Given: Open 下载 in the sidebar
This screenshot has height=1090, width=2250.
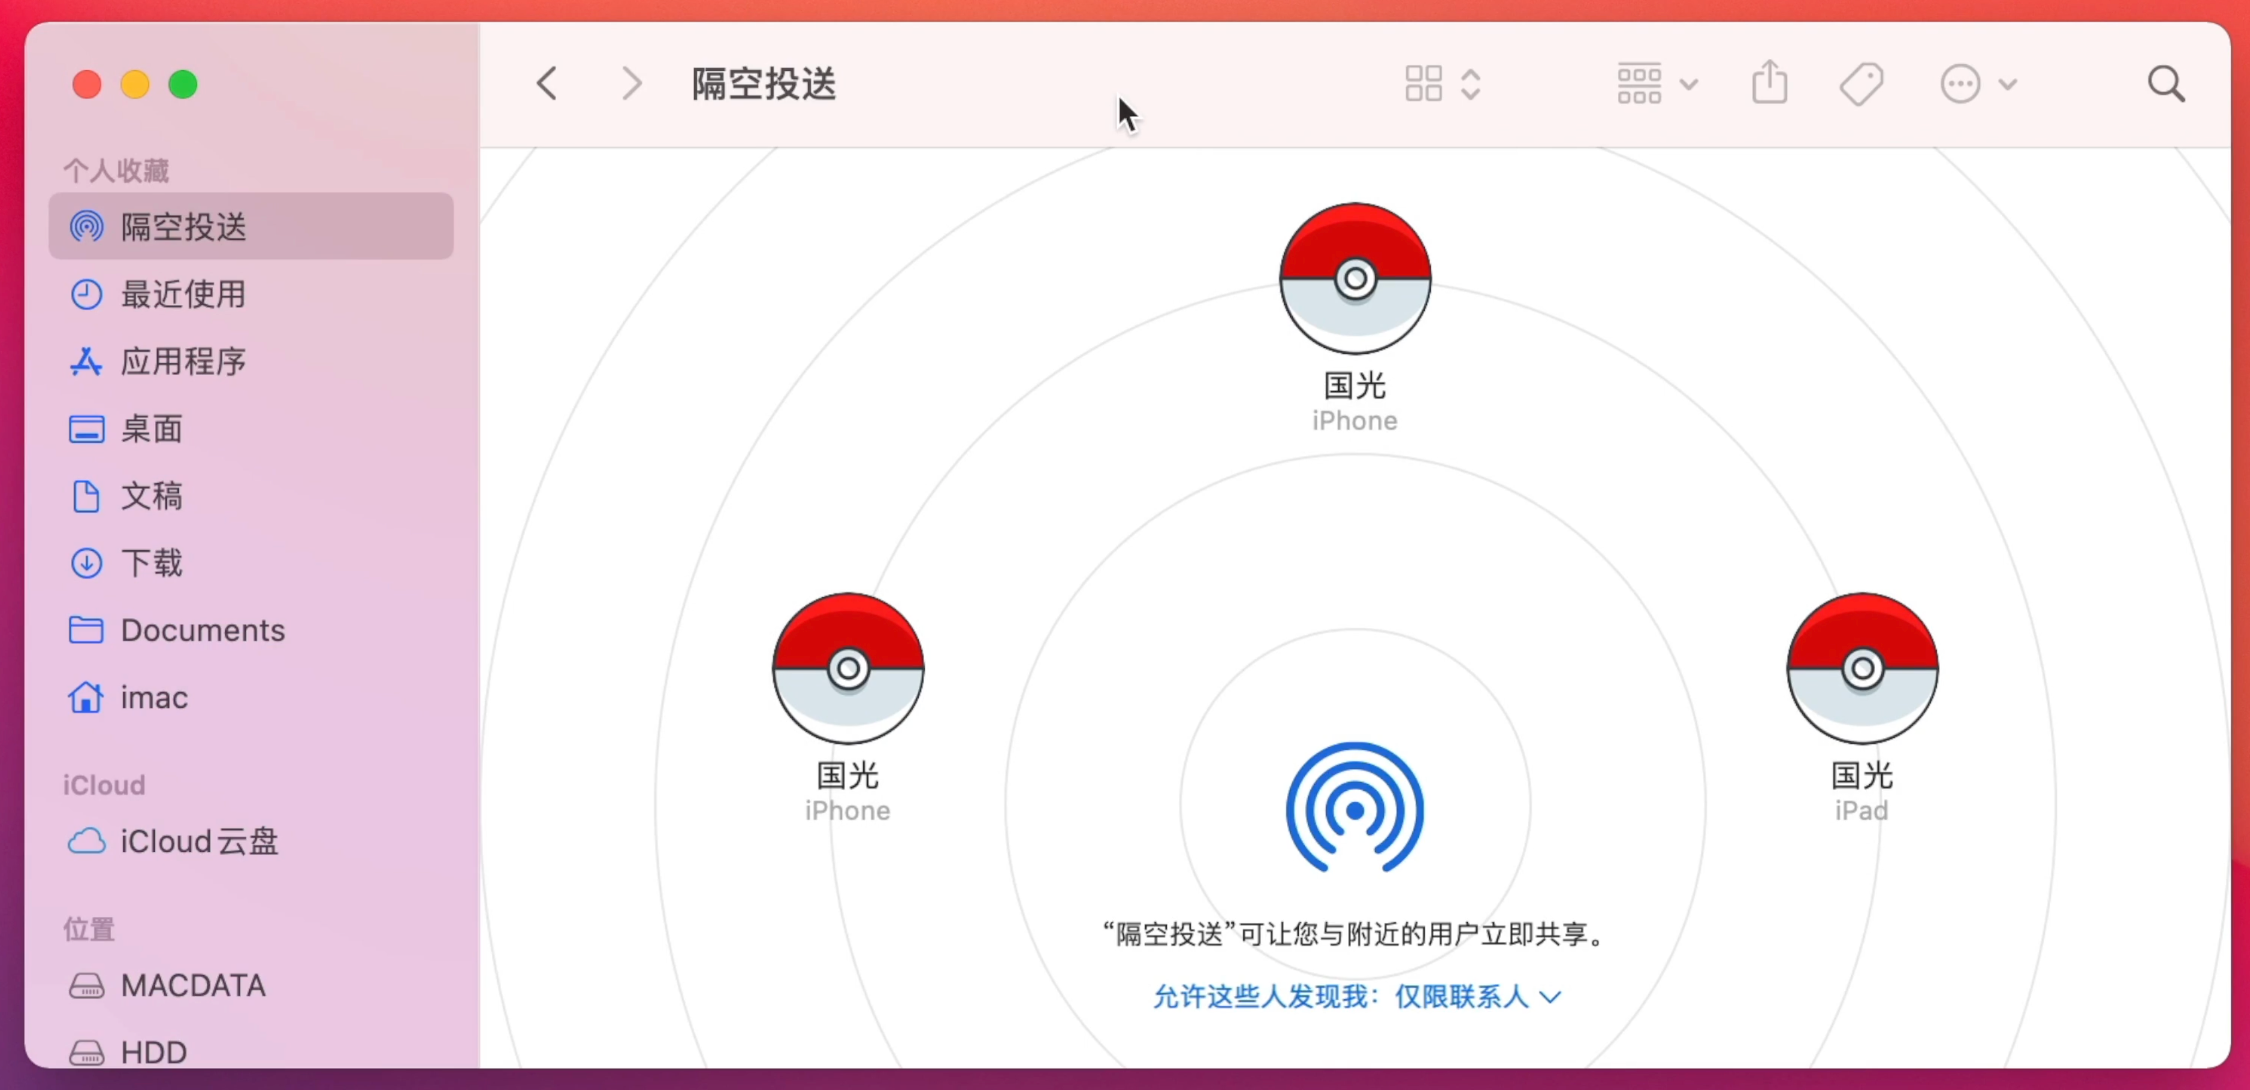Looking at the screenshot, I should [251, 563].
